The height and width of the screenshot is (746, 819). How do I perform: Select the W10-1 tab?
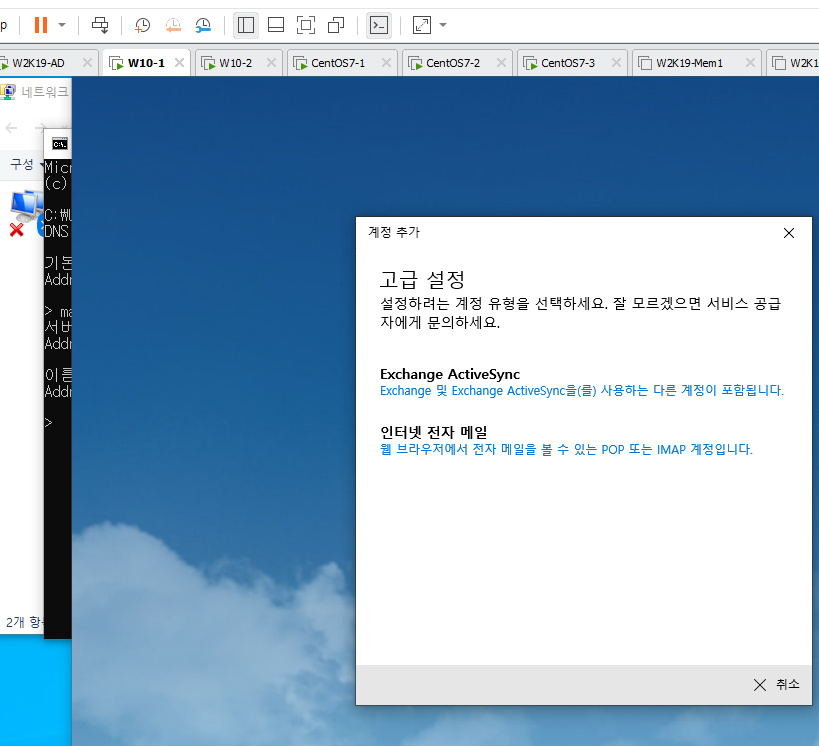point(146,63)
